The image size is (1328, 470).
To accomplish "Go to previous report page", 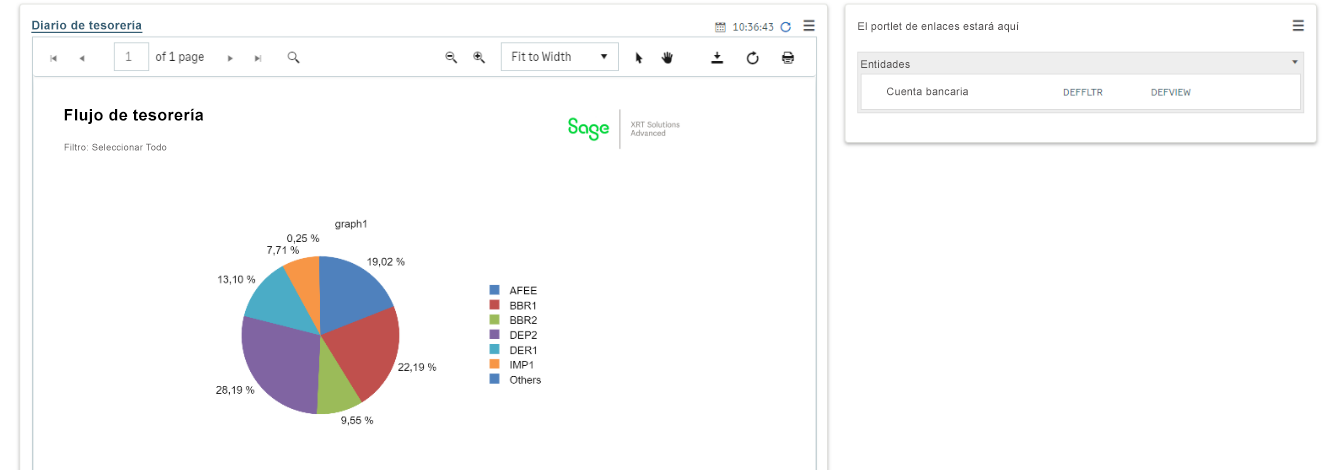I will pos(82,58).
